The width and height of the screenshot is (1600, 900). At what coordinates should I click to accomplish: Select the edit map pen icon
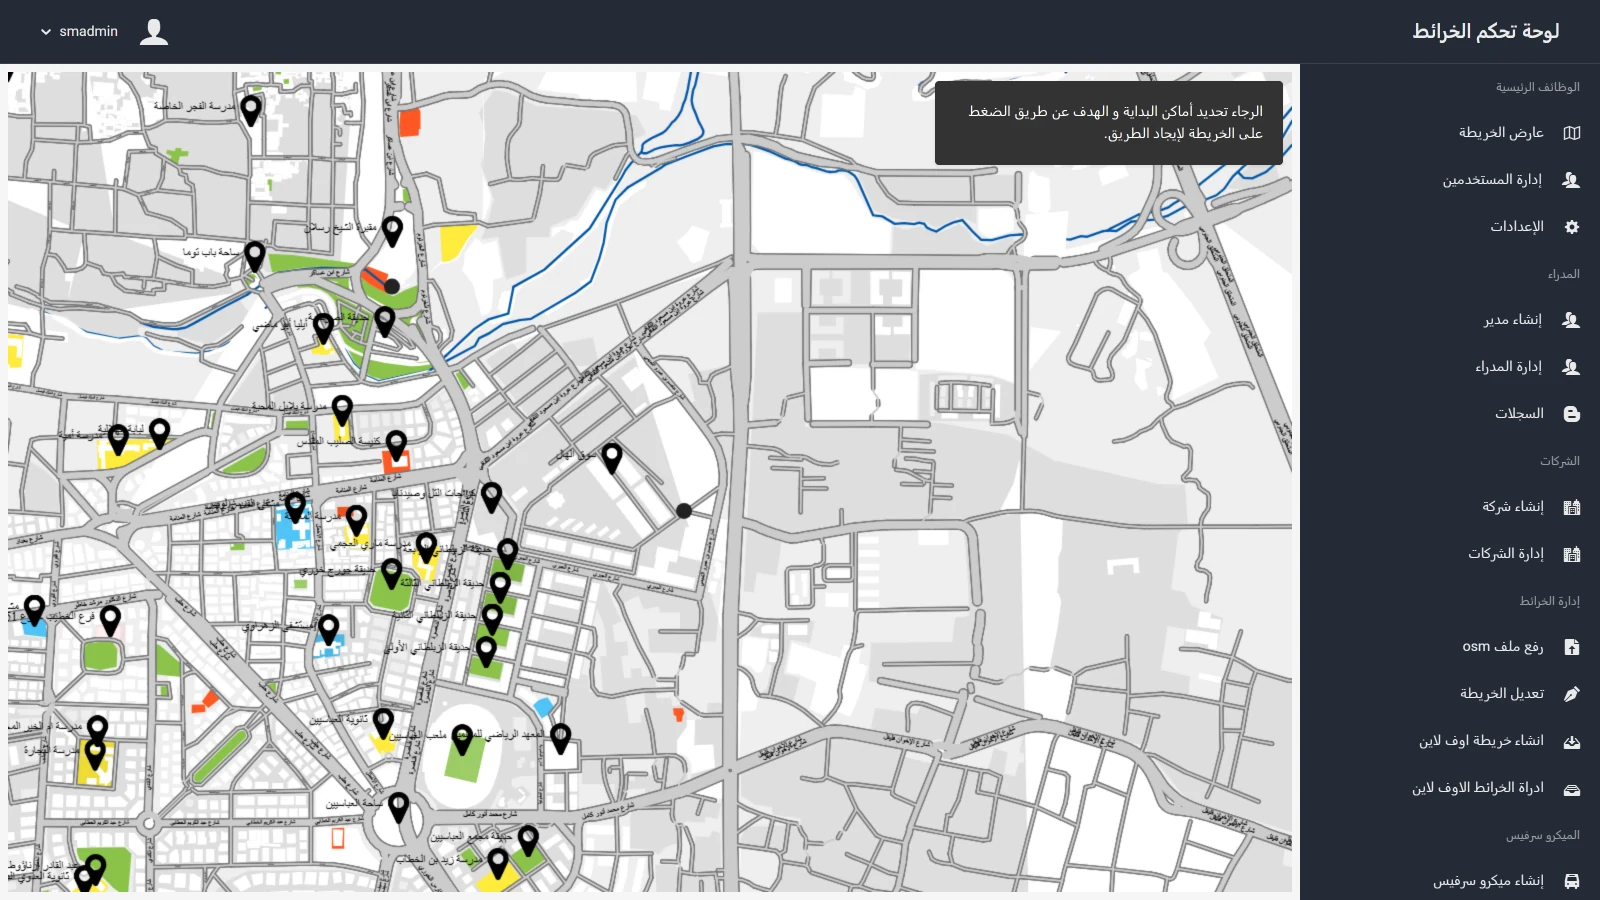tap(1572, 694)
